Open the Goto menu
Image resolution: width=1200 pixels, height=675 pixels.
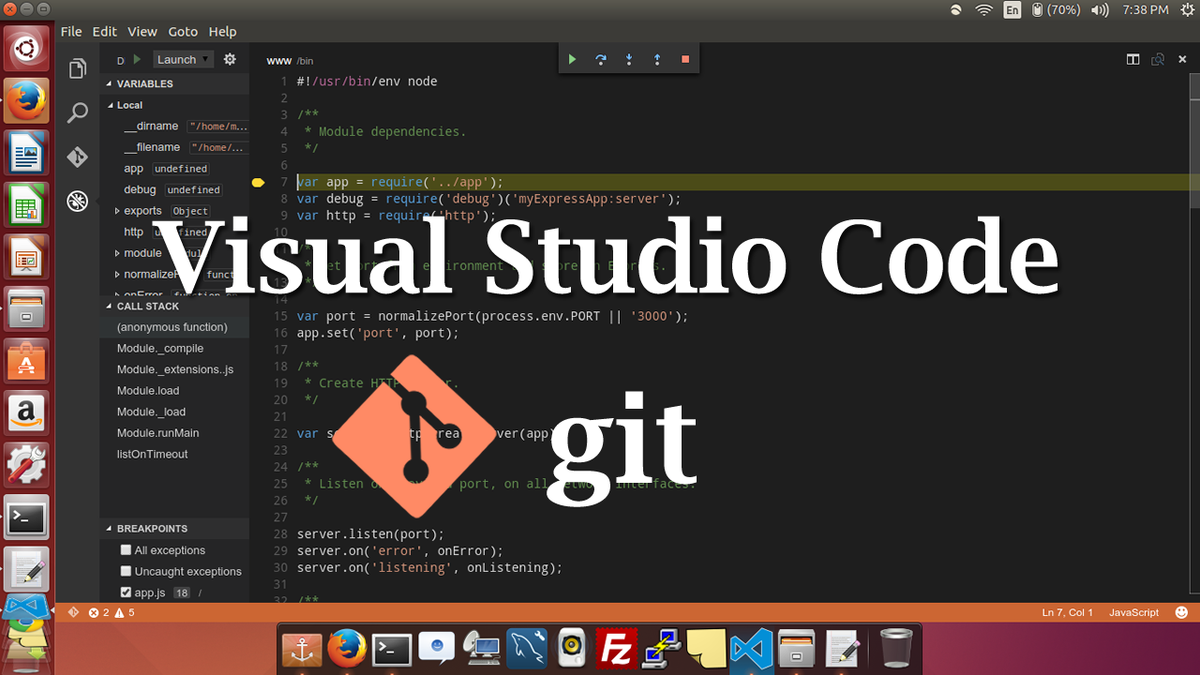point(183,32)
